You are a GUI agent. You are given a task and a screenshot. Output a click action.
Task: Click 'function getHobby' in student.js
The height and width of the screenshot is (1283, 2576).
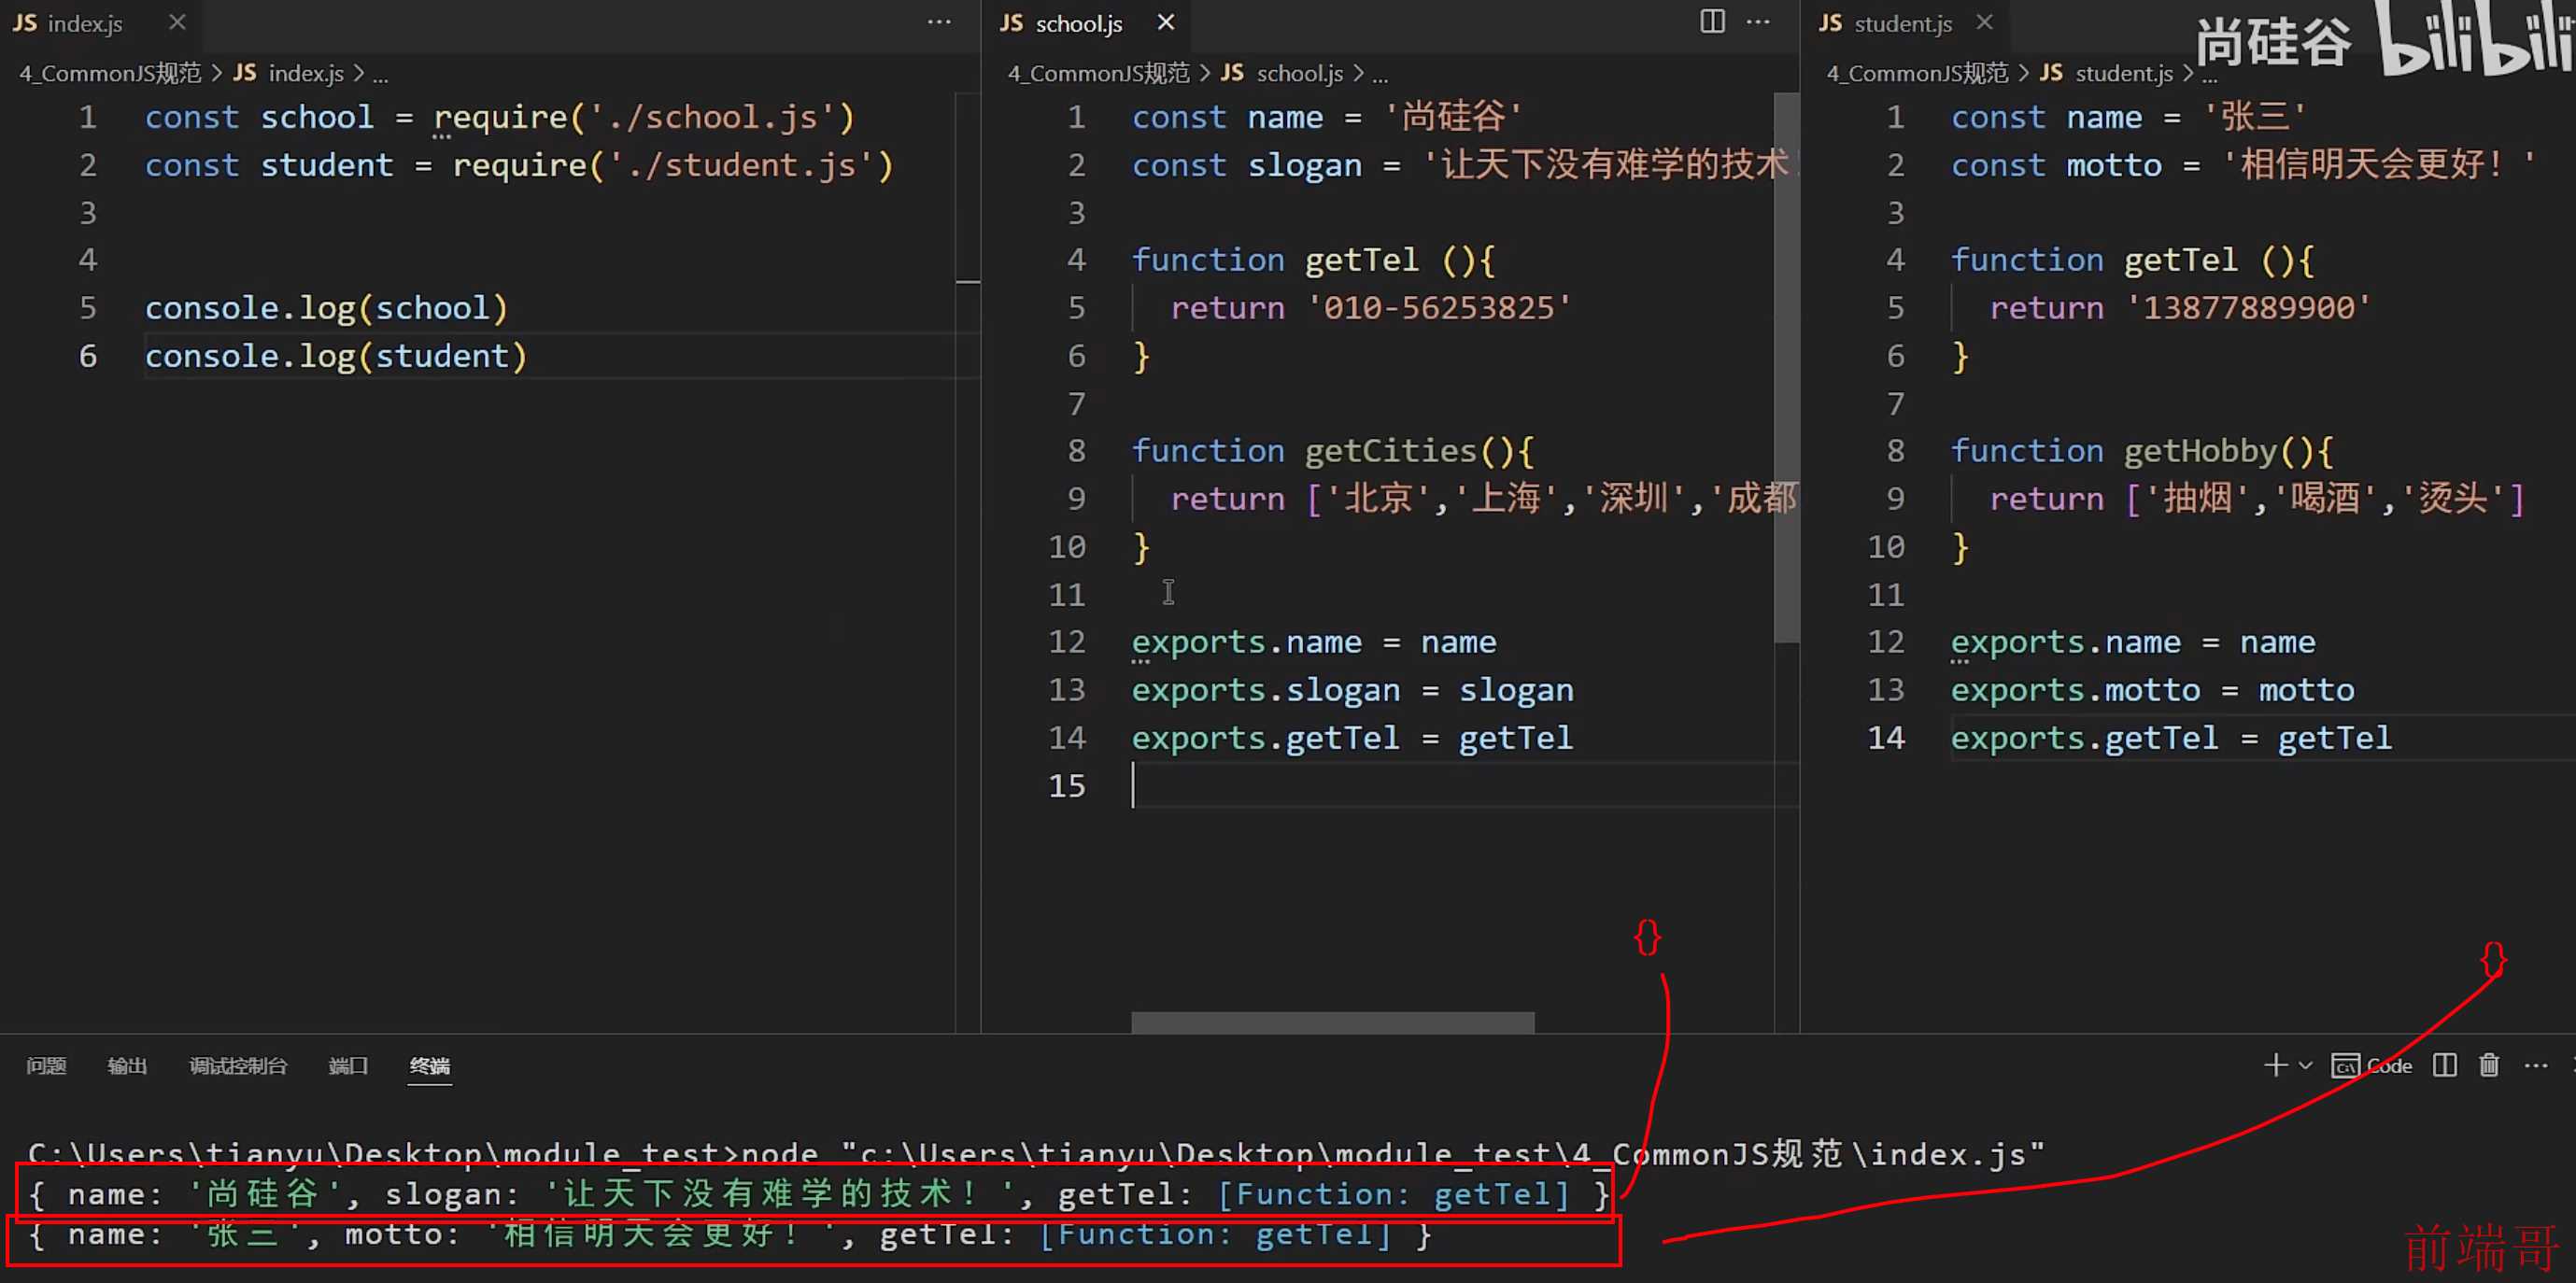click(2114, 451)
